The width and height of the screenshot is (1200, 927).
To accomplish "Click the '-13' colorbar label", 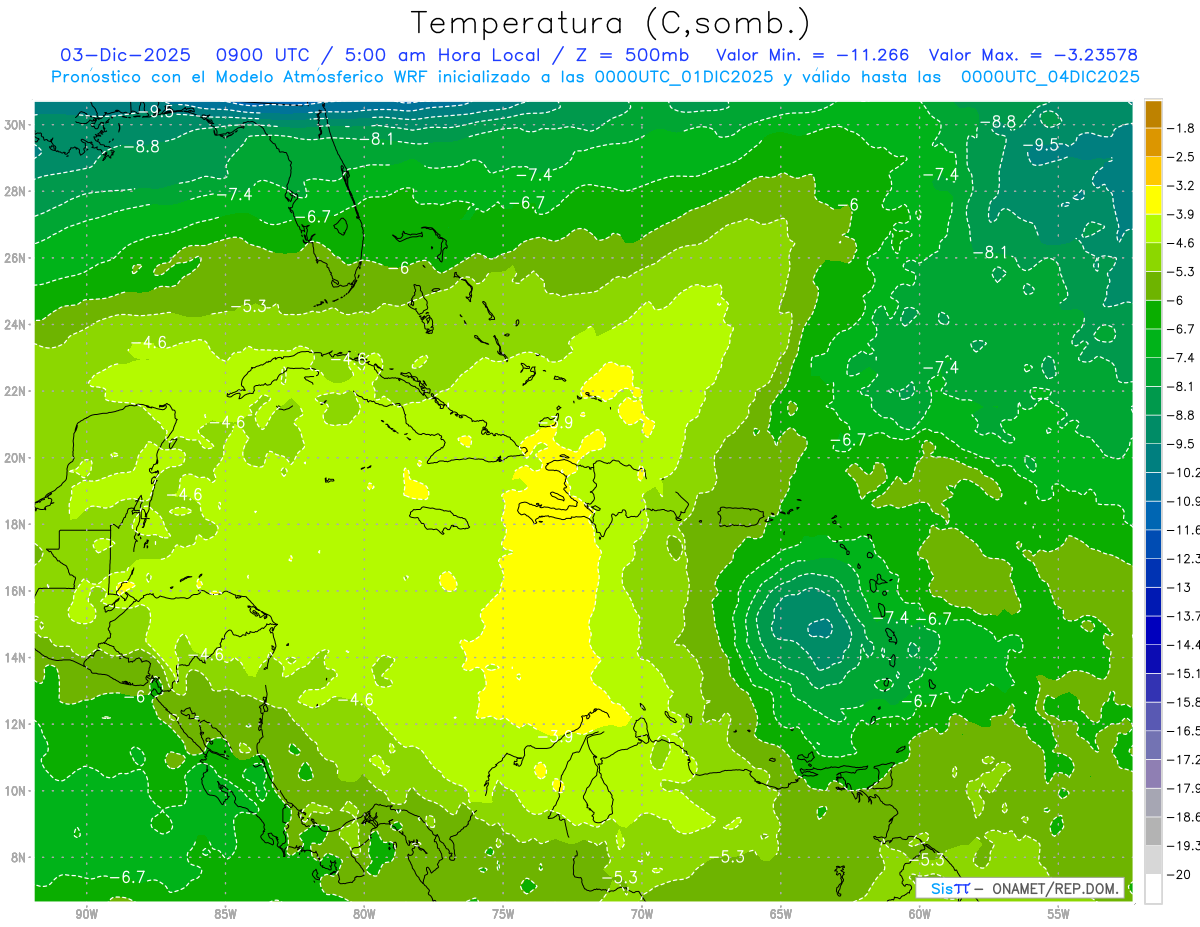I will [1180, 587].
